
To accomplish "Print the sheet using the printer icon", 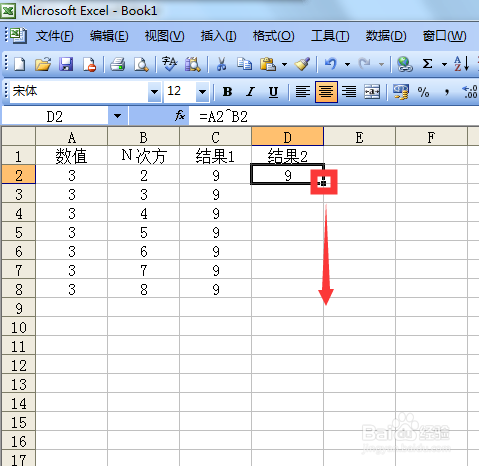I will click(117, 63).
